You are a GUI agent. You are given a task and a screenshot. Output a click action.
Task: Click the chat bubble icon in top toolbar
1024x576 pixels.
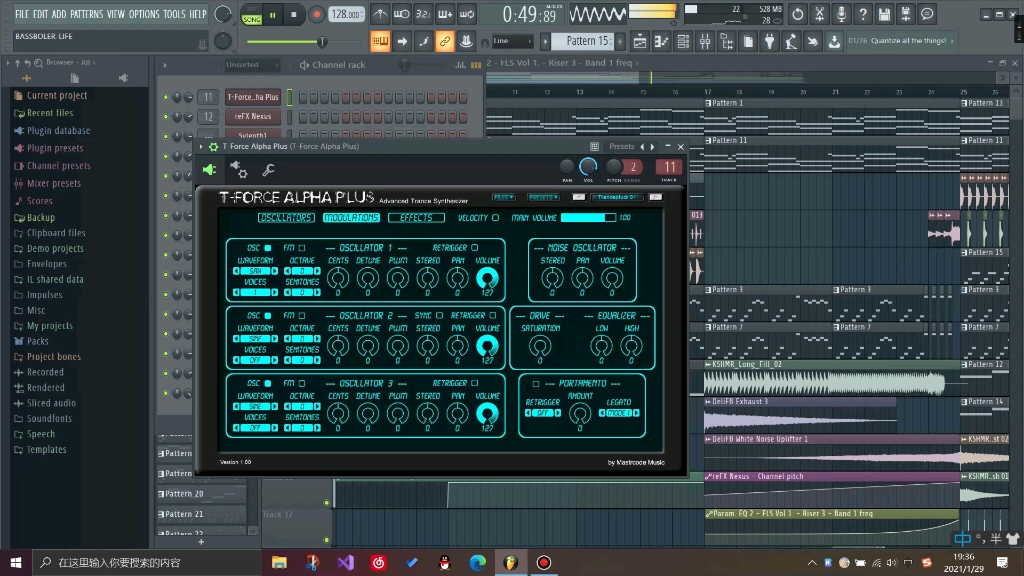coord(927,14)
